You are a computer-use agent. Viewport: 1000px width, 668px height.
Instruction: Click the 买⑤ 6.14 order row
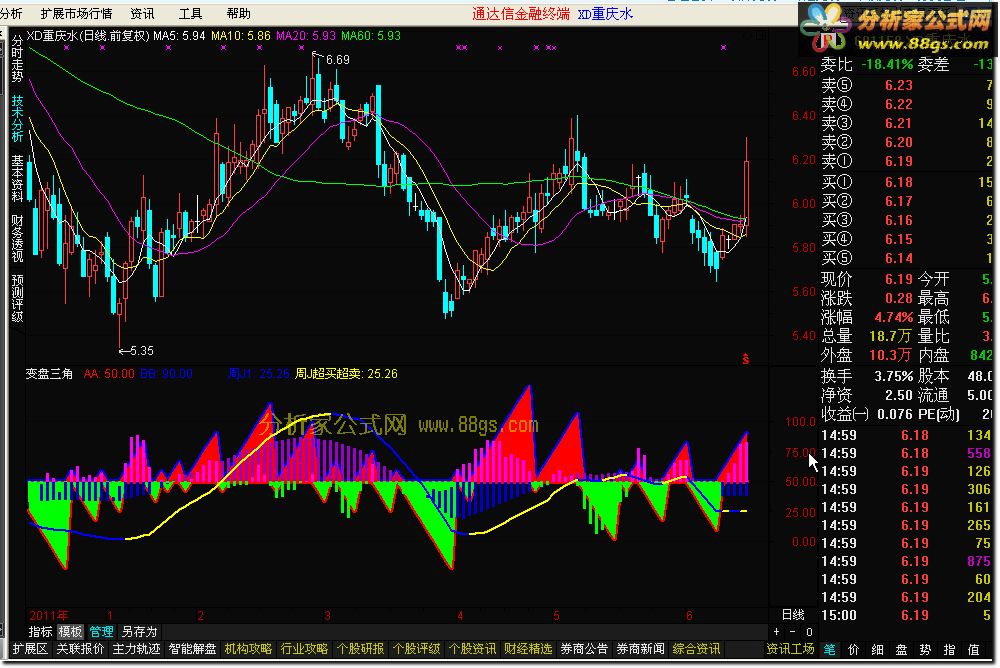[x=907, y=258]
